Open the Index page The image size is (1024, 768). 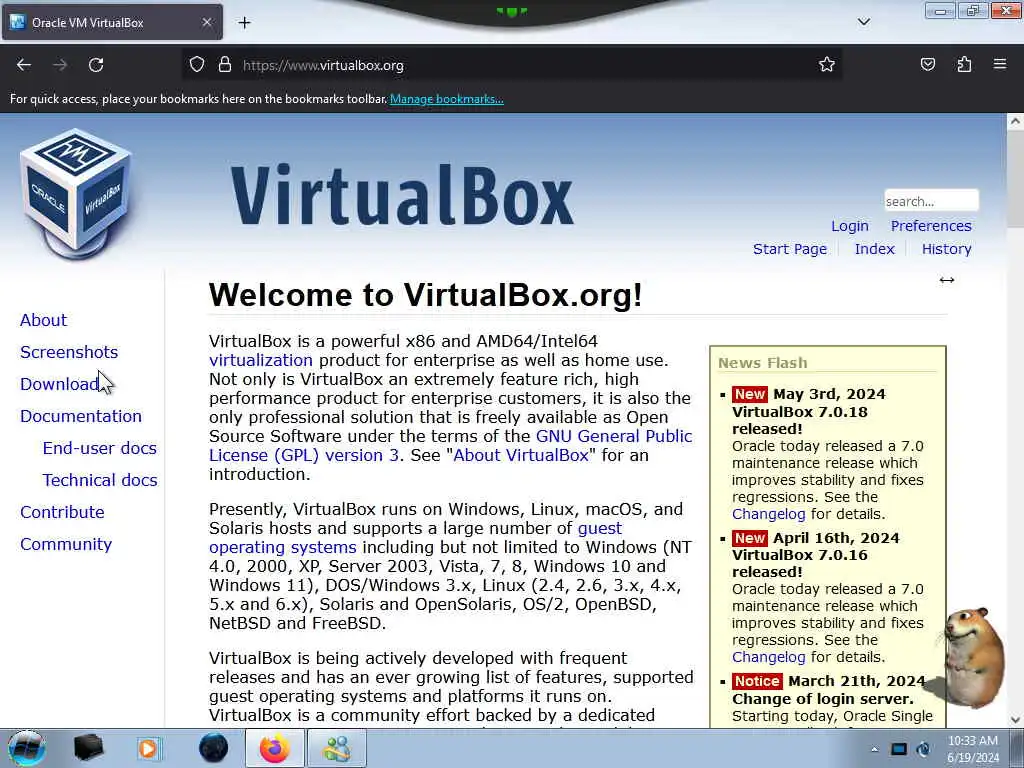click(874, 249)
